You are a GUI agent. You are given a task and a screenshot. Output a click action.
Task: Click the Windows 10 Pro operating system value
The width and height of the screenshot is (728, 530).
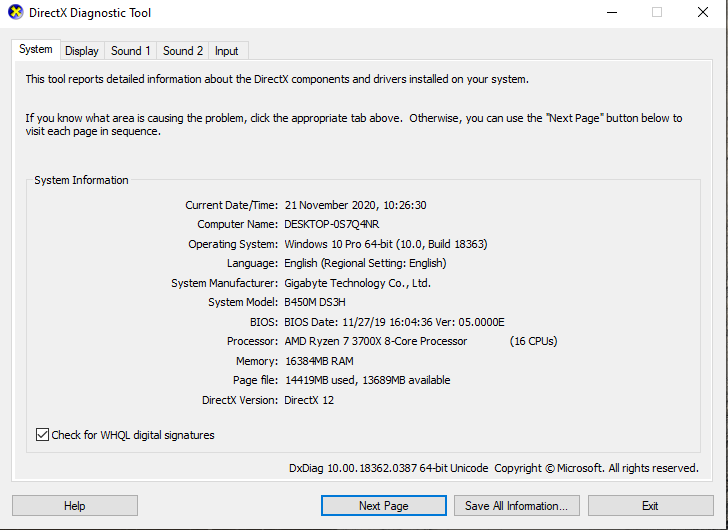coord(386,244)
